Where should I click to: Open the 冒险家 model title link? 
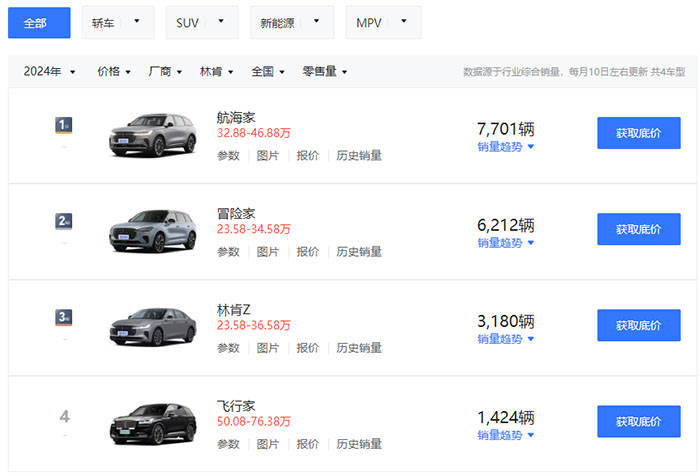click(236, 214)
